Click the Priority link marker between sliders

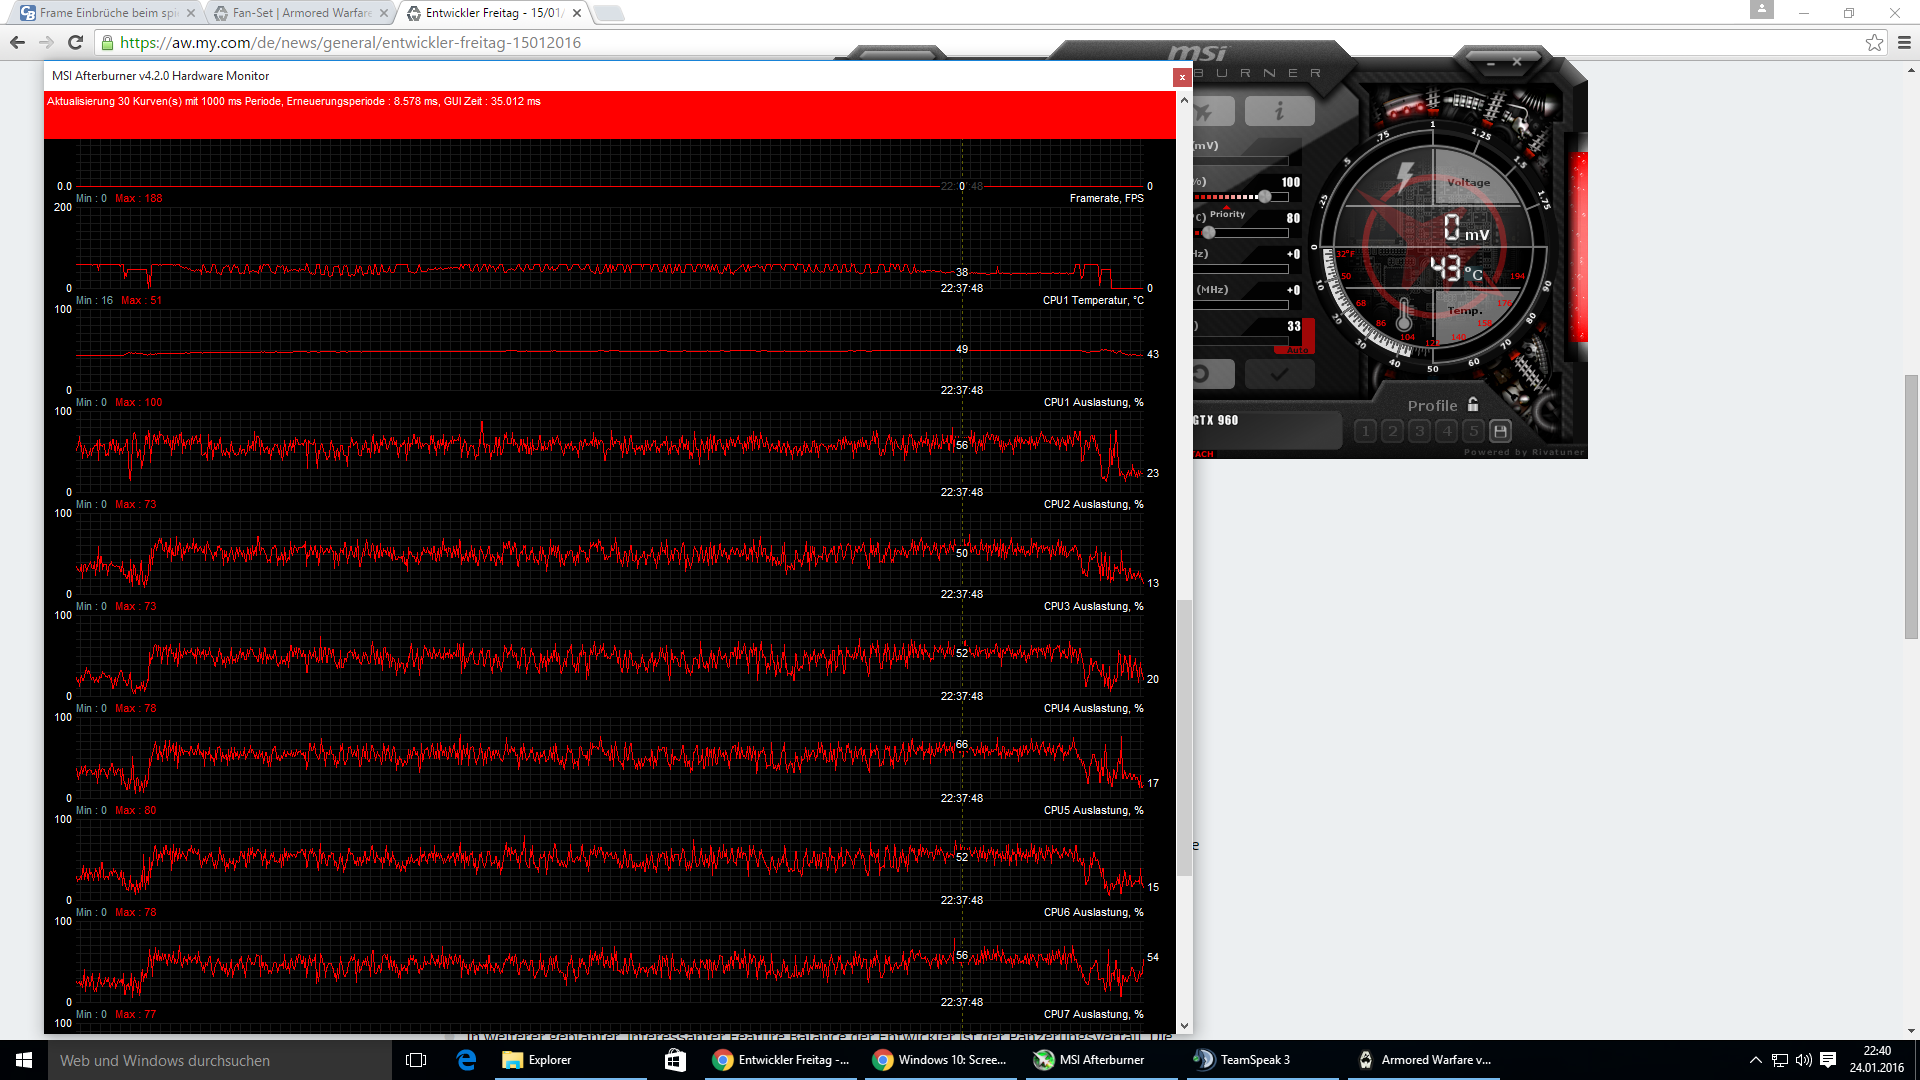(1227, 214)
